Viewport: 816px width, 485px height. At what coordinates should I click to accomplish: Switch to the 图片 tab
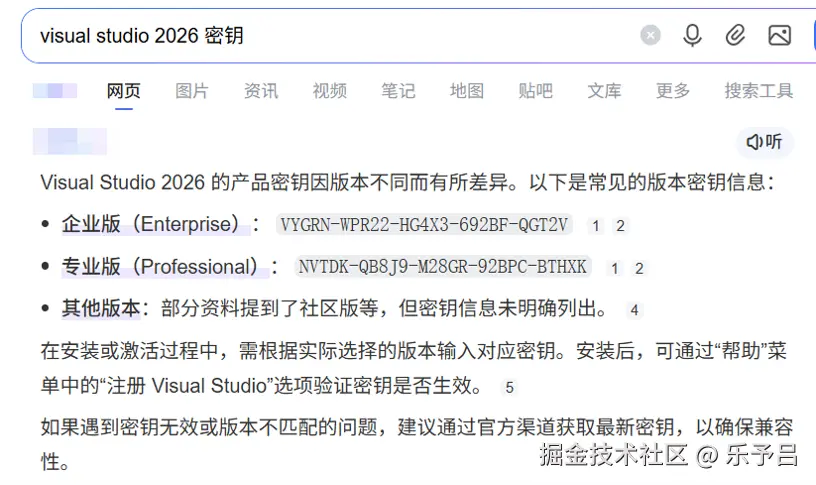[192, 91]
